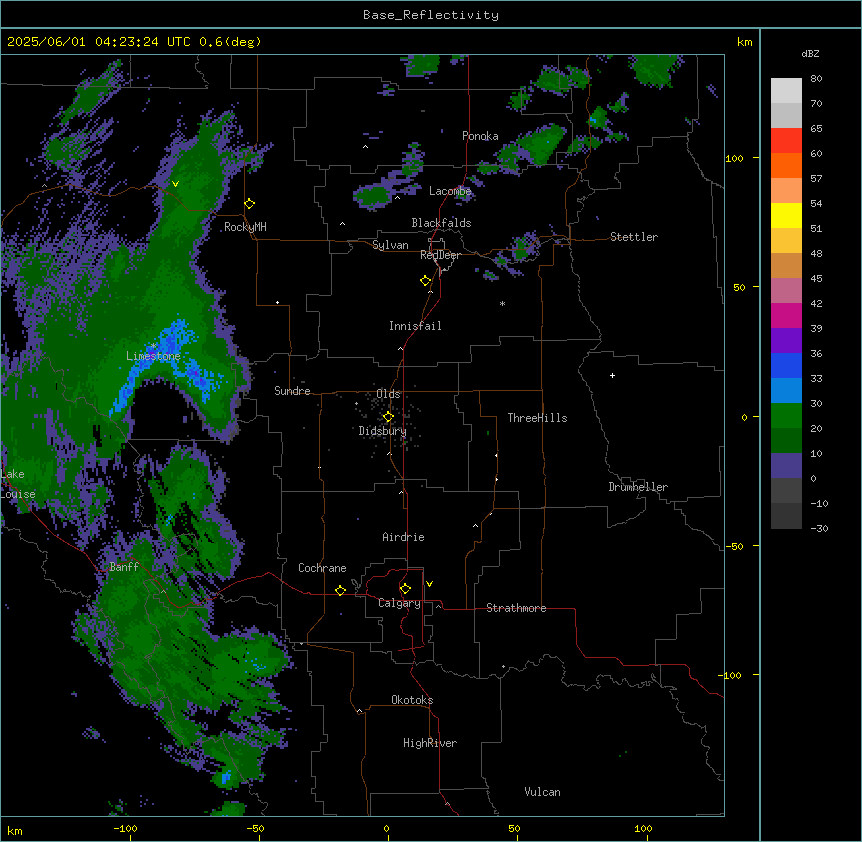Click the Strathmore town label
Image resolution: width=862 pixels, height=842 pixels.
516,608
